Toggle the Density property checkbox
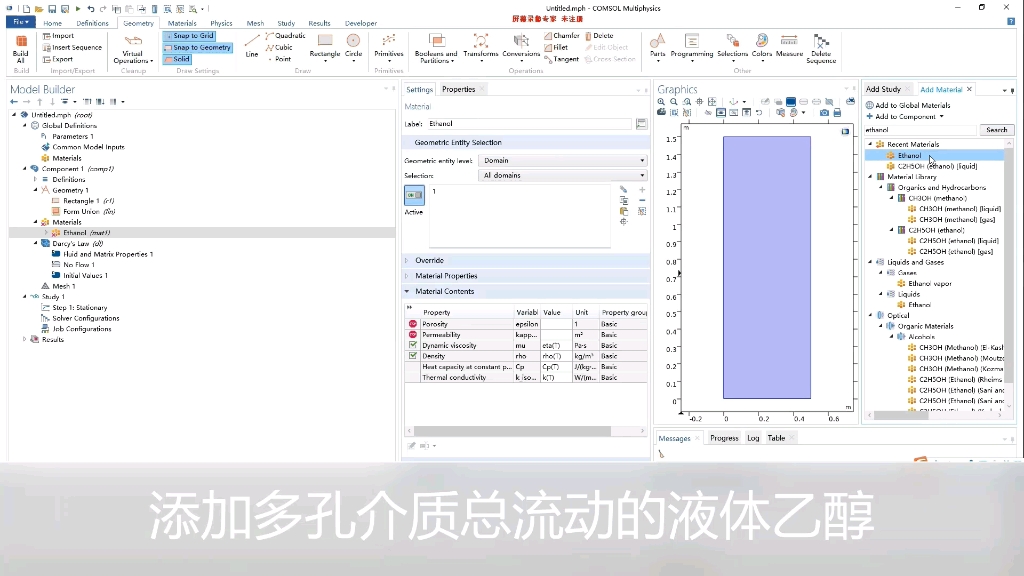The height and width of the screenshot is (576, 1024). (x=413, y=356)
